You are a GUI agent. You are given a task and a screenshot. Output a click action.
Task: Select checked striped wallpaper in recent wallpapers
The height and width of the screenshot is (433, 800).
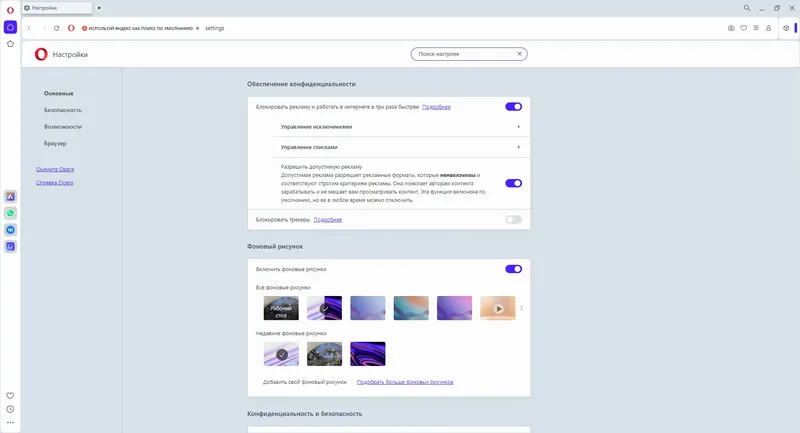(281, 354)
